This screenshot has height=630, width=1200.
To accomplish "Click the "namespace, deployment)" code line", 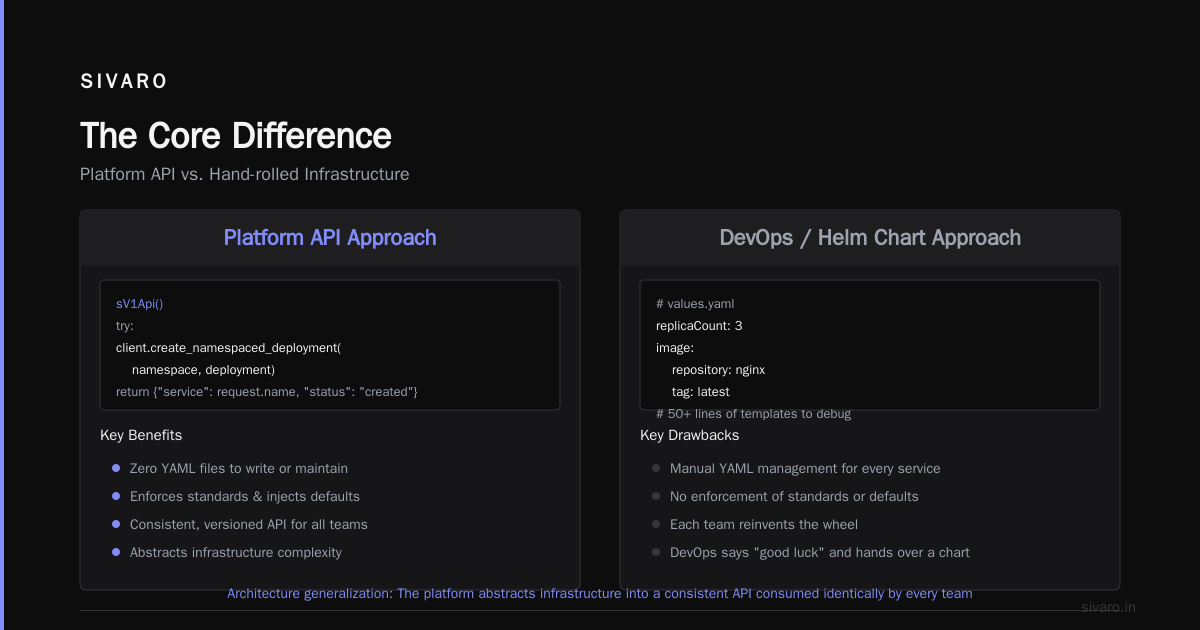I will click(203, 369).
